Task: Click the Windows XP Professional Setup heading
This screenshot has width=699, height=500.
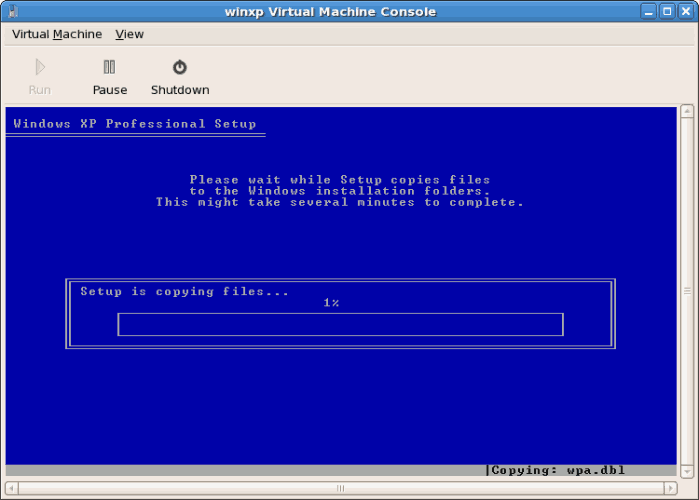Action: [x=135, y=124]
